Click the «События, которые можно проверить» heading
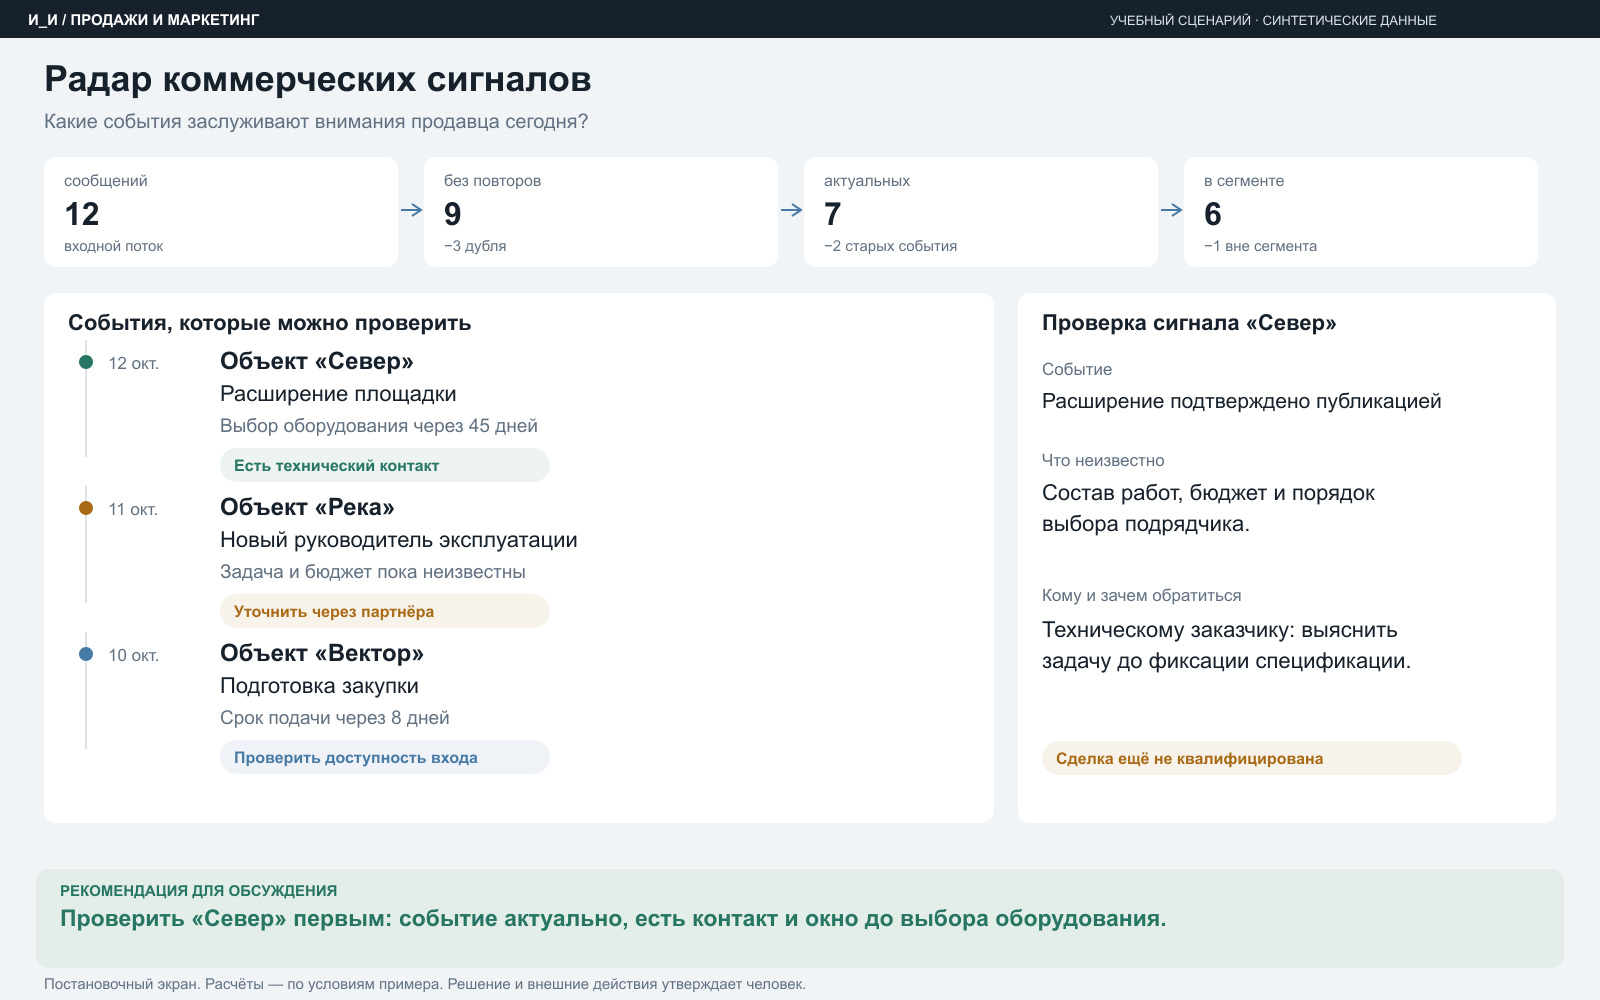 pos(269,323)
